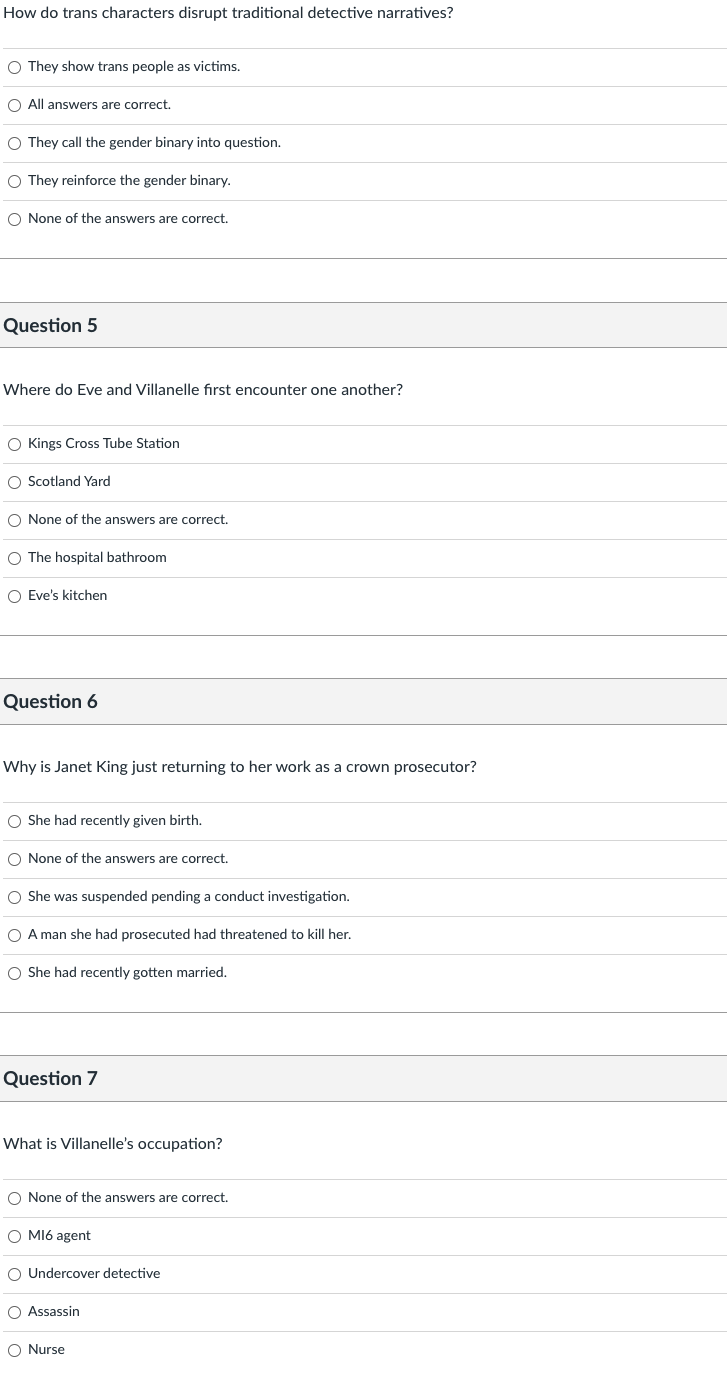727x1379 pixels.
Task: Choose 'She was suspended pending a conduct investigation'
Action: tap(14, 897)
